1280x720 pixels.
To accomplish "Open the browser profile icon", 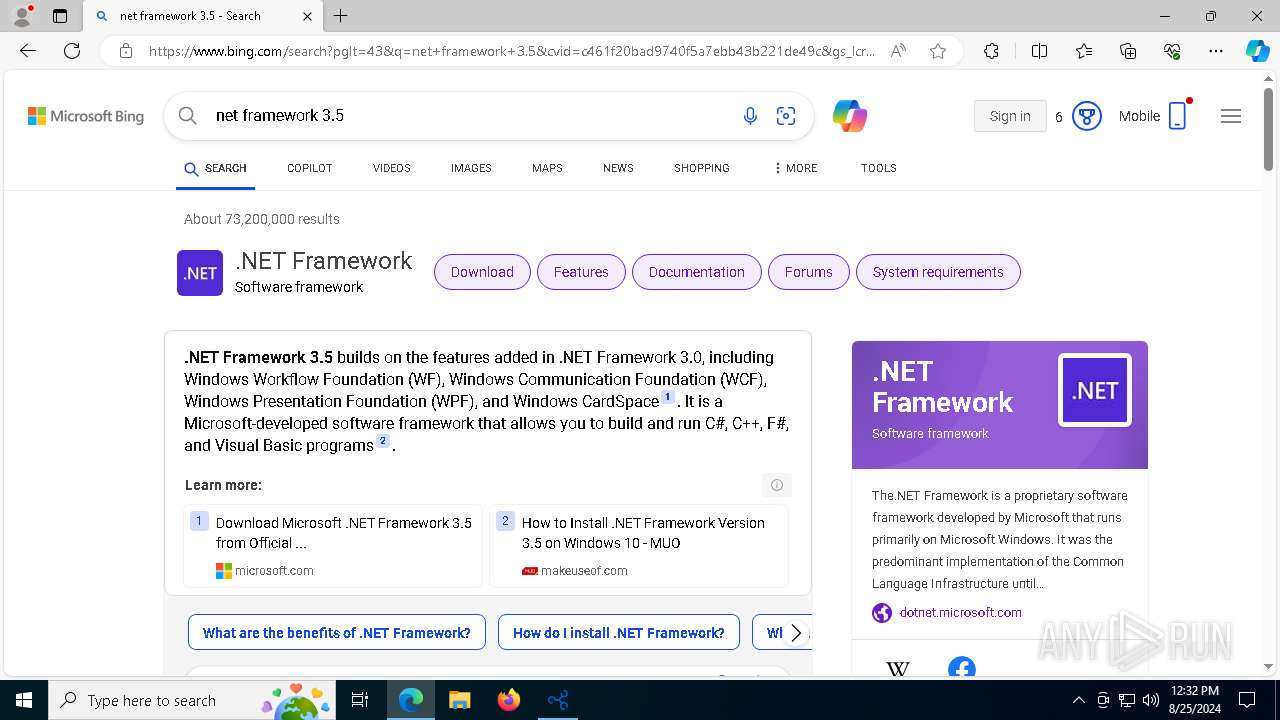I will click(x=21, y=16).
